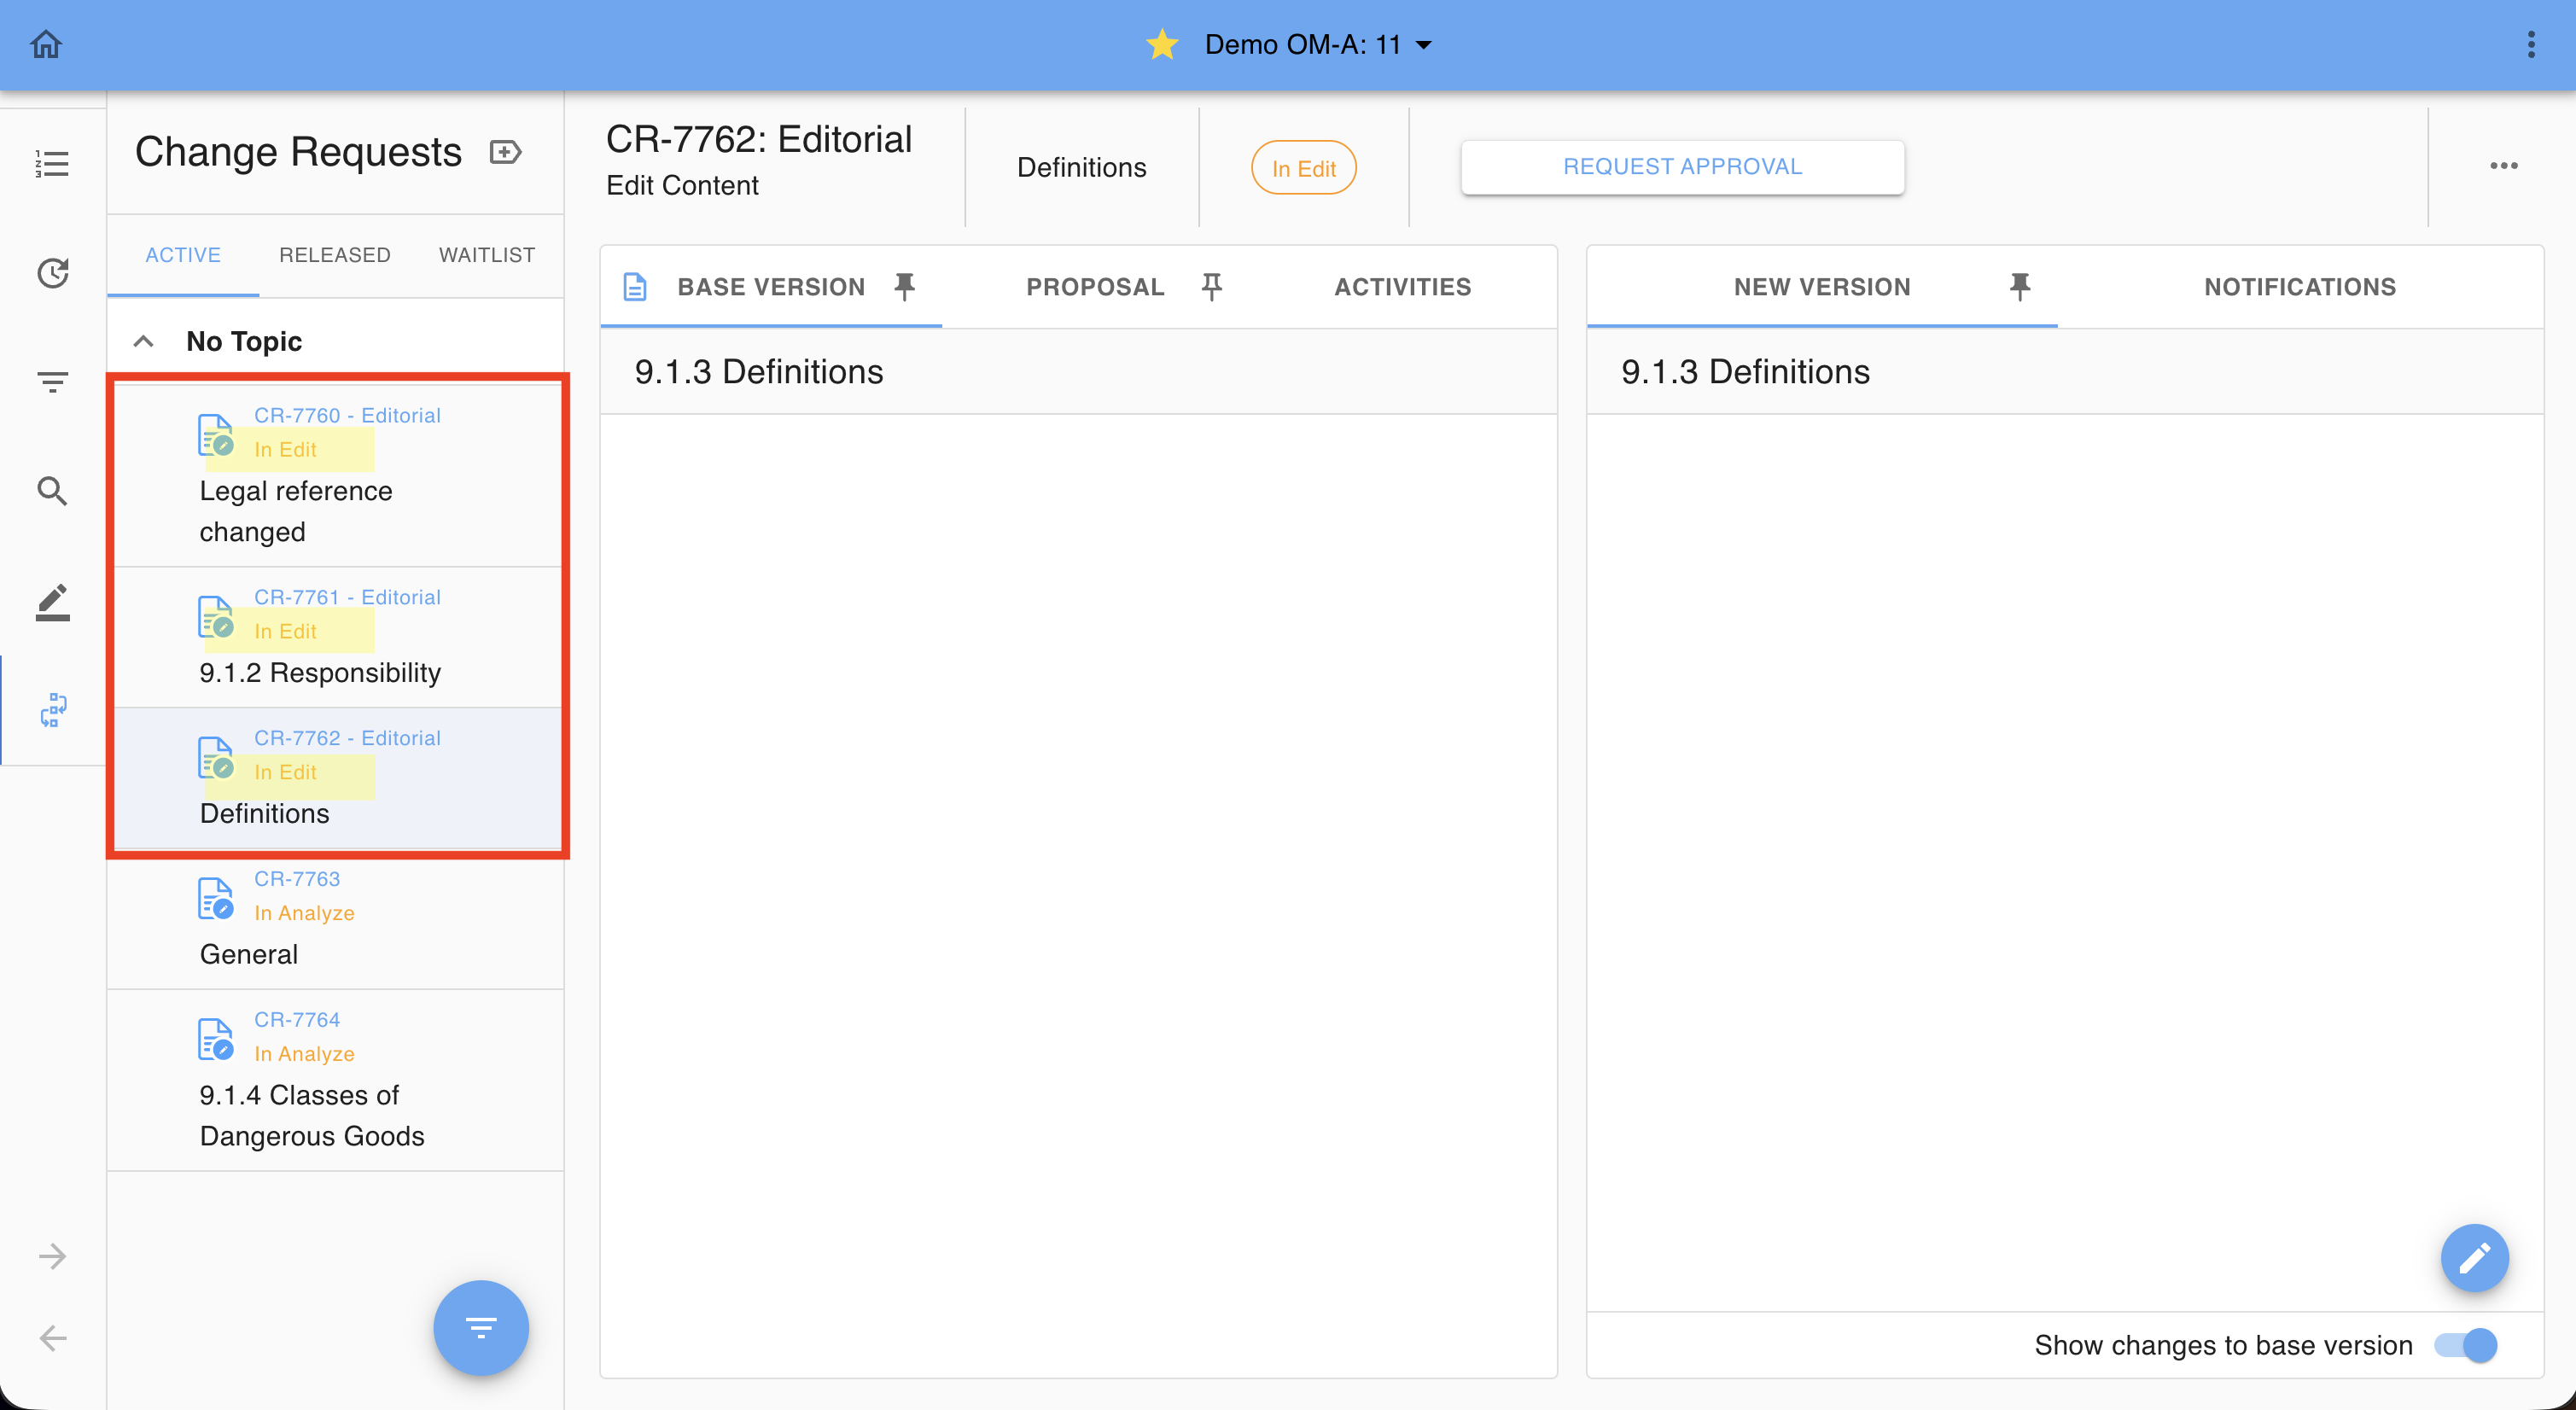The height and width of the screenshot is (1410, 2576).
Task: Open change request CR-7763 General
Action: [x=335, y=917]
